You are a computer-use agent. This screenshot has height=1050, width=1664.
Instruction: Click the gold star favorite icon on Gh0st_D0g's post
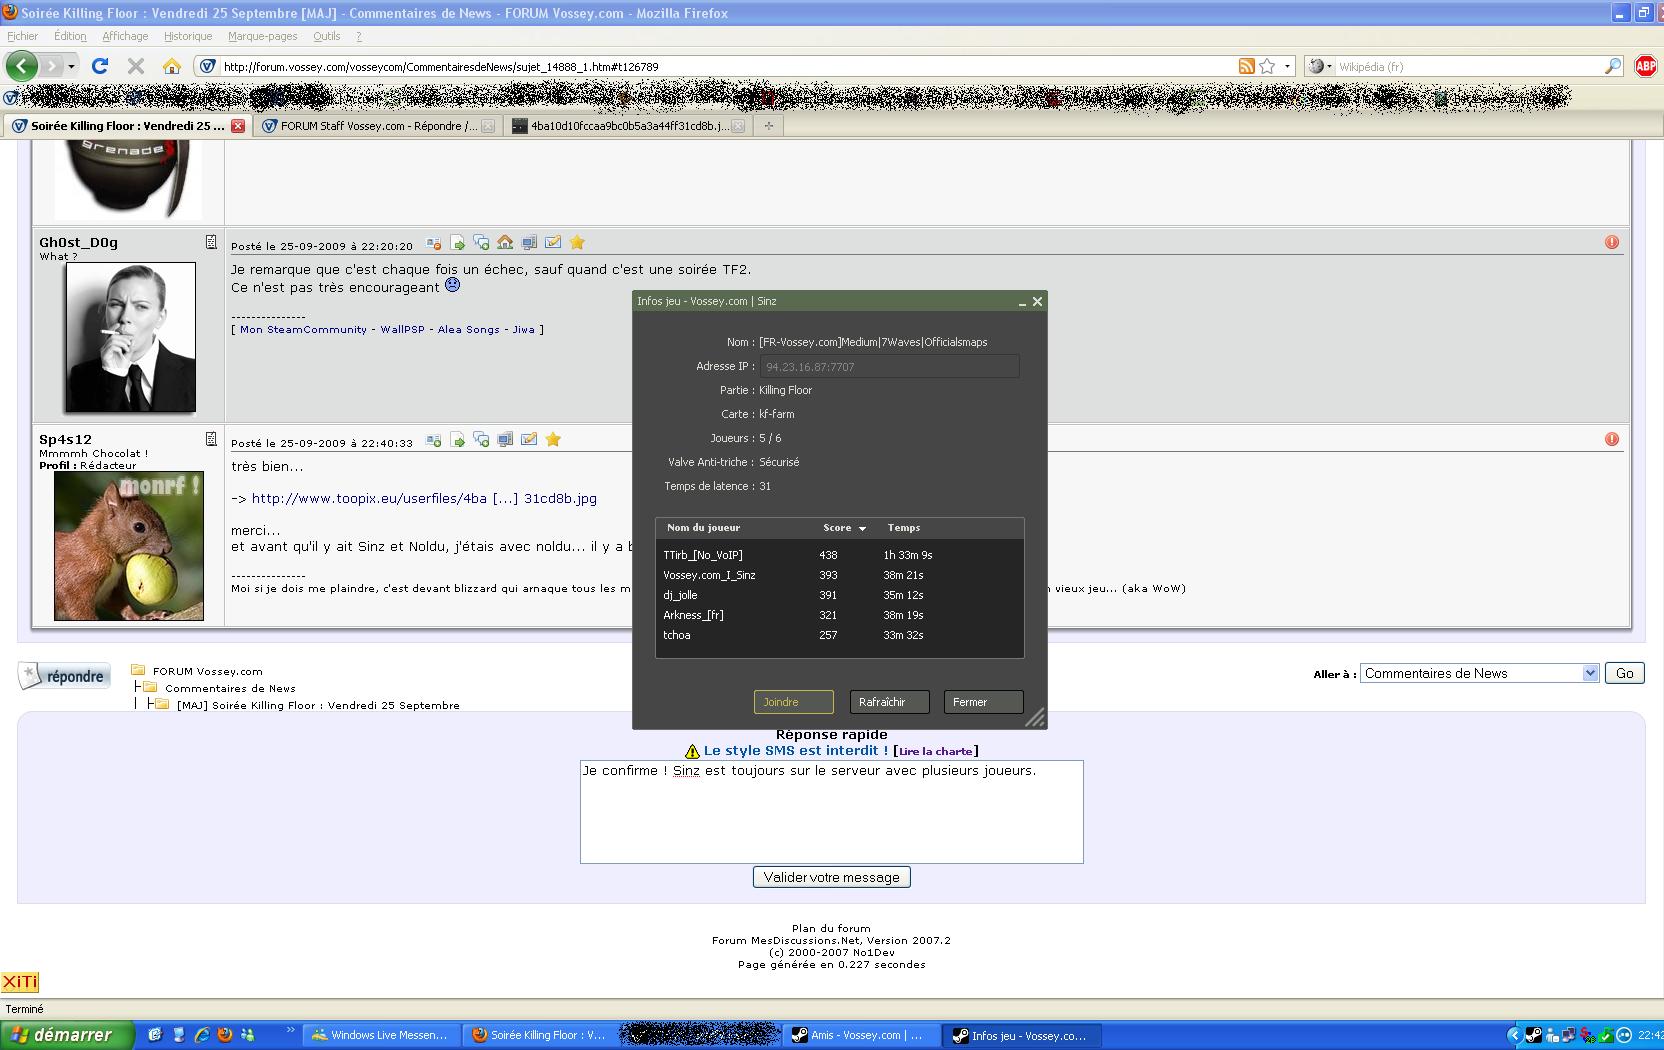pyautogui.click(x=577, y=243)
